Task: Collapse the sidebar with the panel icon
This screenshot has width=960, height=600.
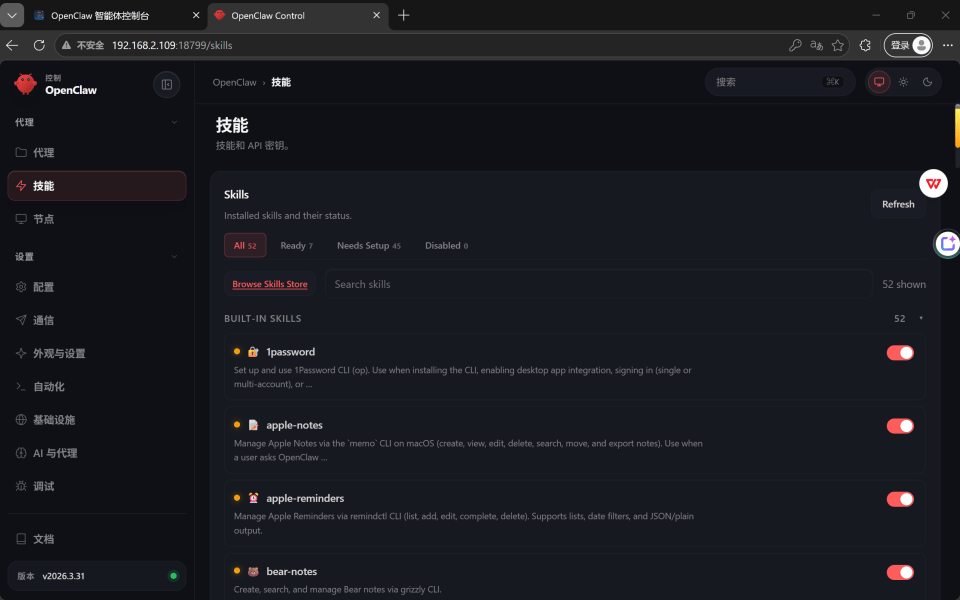Action: (x=167, y=84)
